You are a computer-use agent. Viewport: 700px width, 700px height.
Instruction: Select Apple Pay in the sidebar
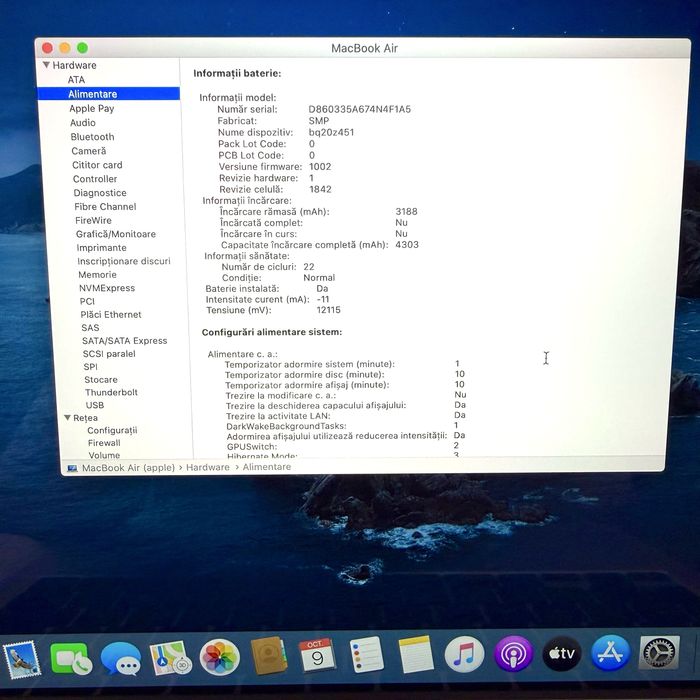click(x=92, y=108)
